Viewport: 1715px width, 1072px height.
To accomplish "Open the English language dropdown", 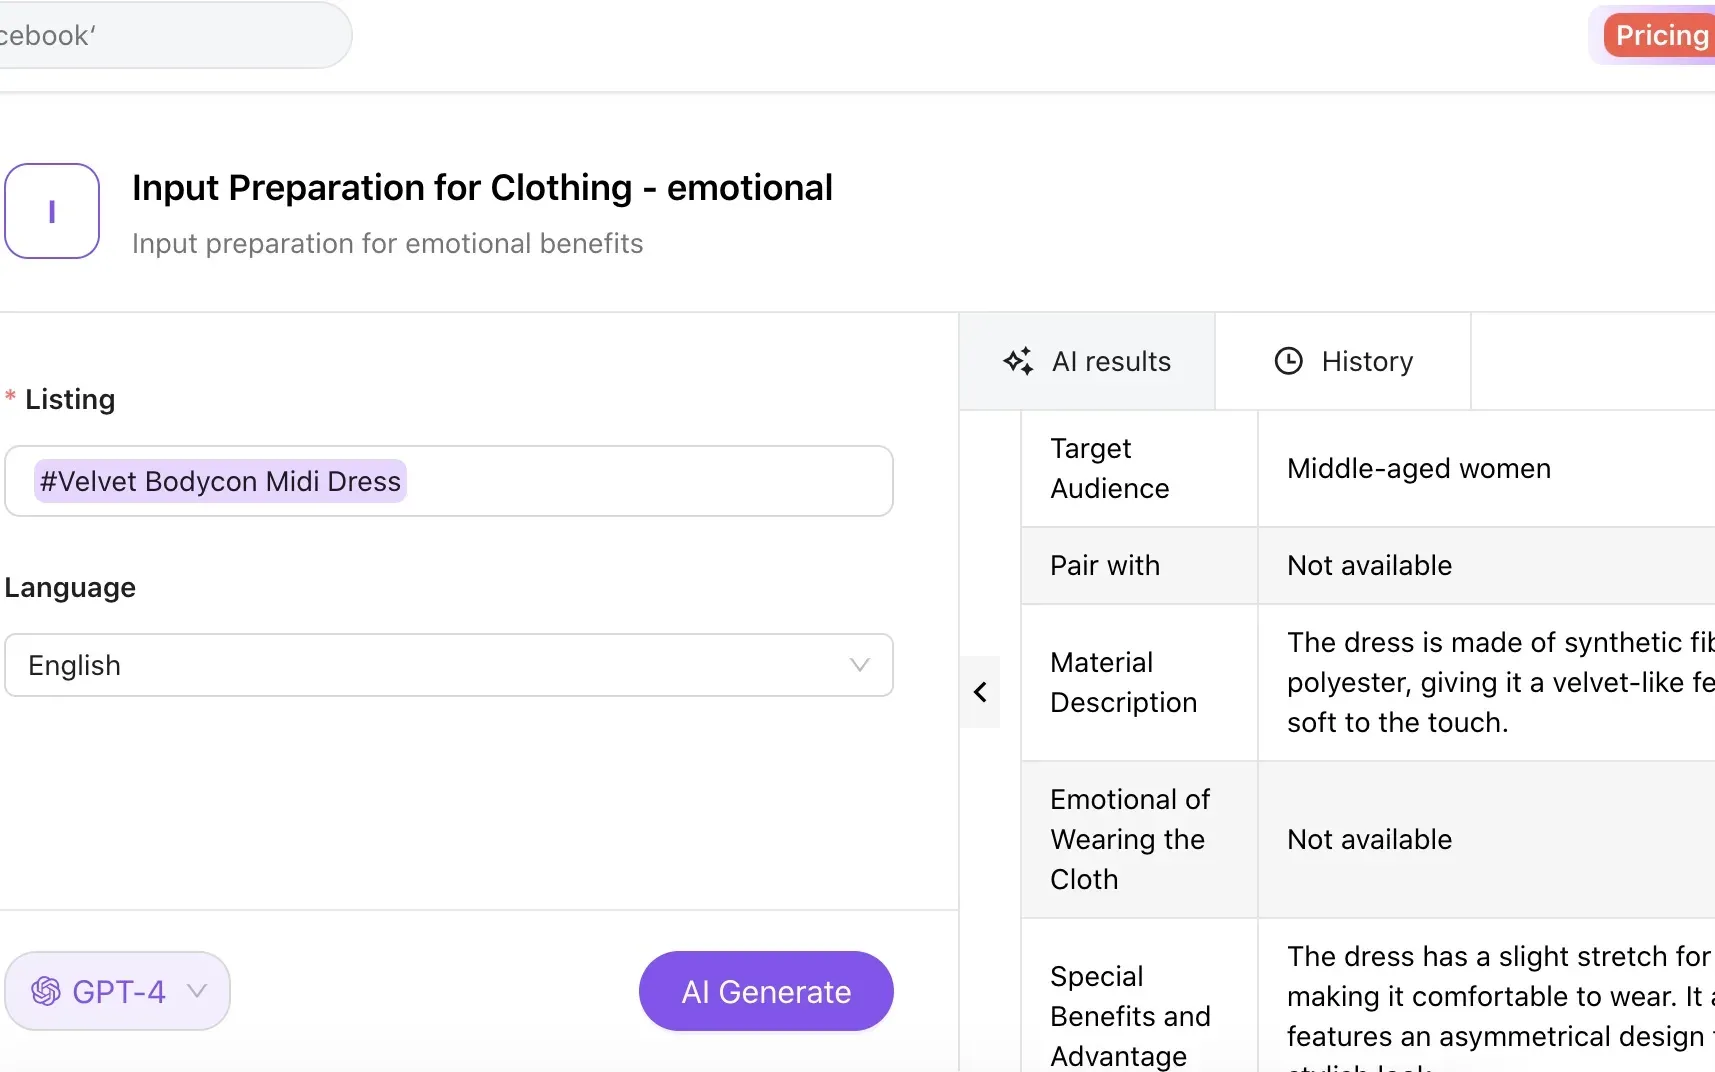I will [447, 665].
